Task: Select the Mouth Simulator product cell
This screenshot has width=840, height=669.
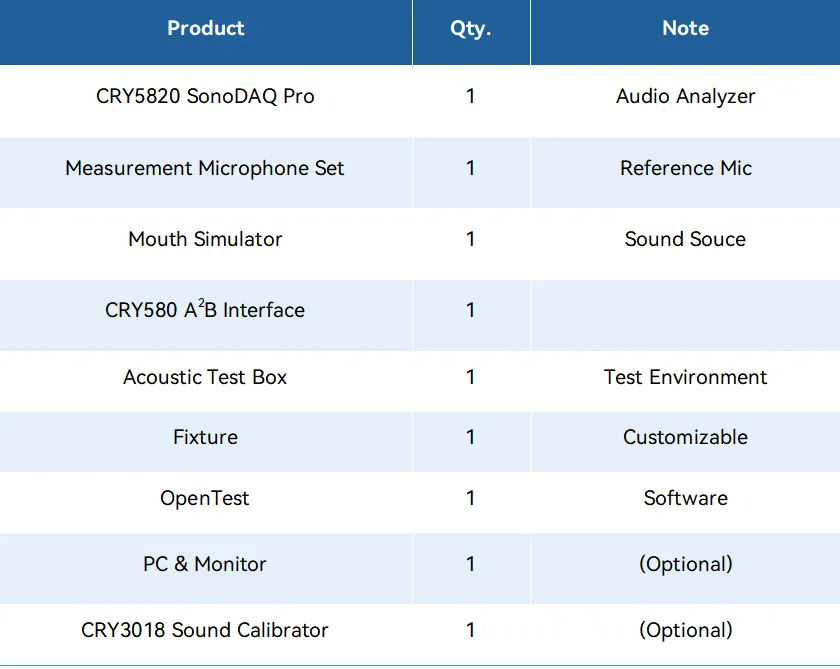Action: click(x=205, y=239)
